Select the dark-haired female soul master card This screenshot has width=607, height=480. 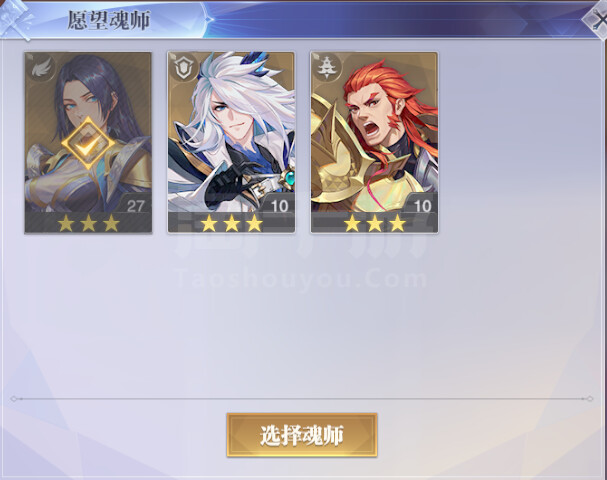88,142
